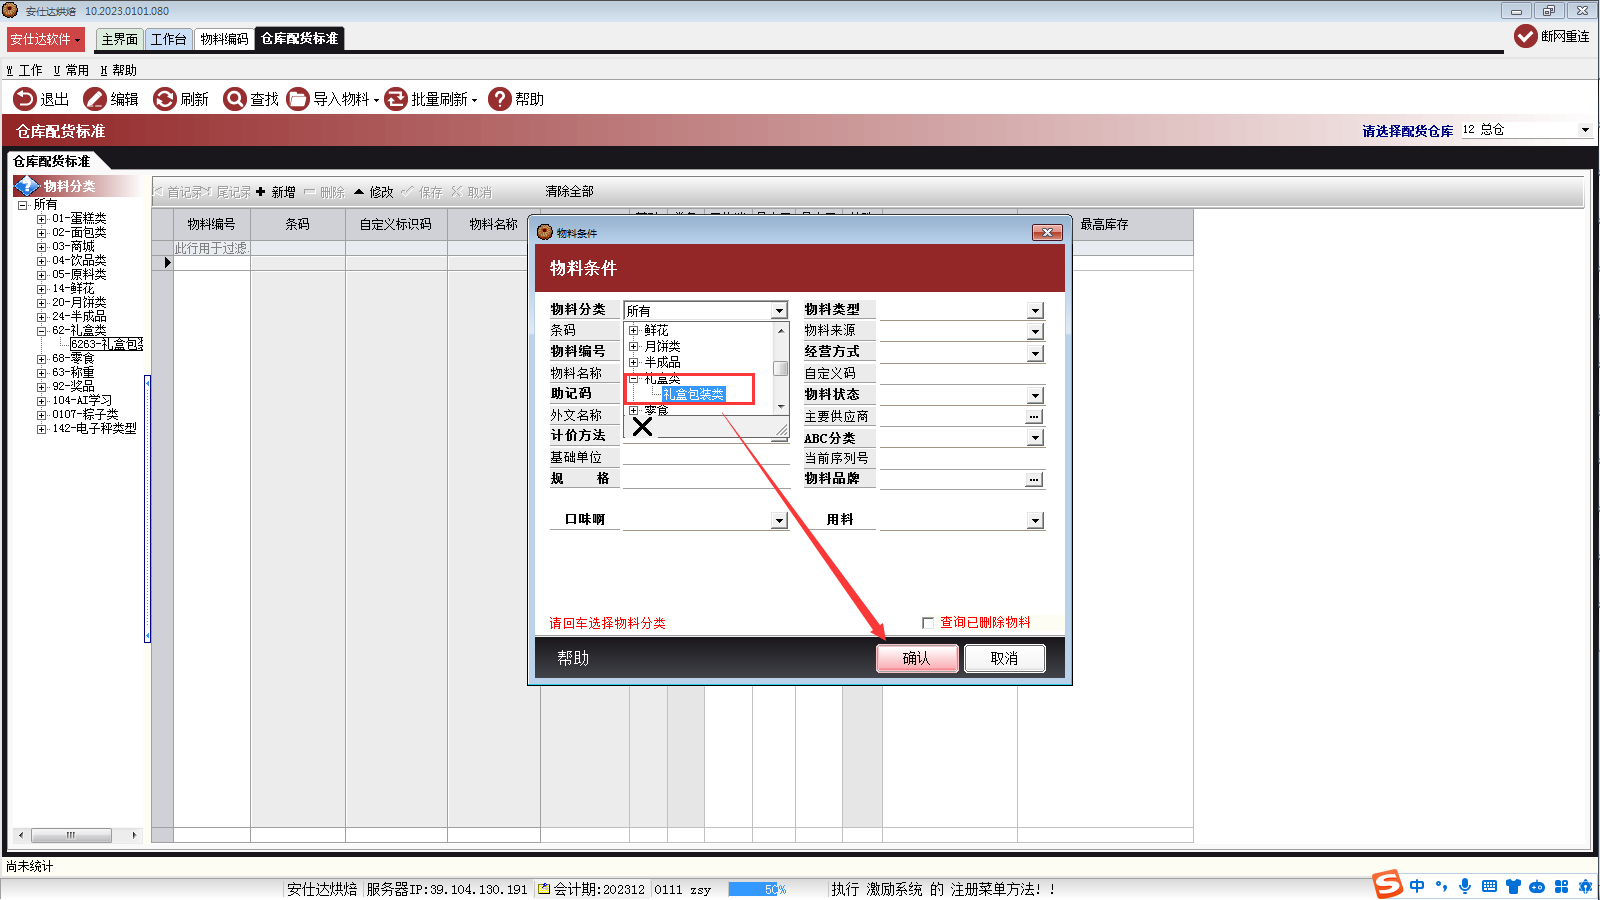The height and width of the screenshot is (900, 1600).
Task: Open the 口味啊 dropdown
Action: click(x=779, y=521)
